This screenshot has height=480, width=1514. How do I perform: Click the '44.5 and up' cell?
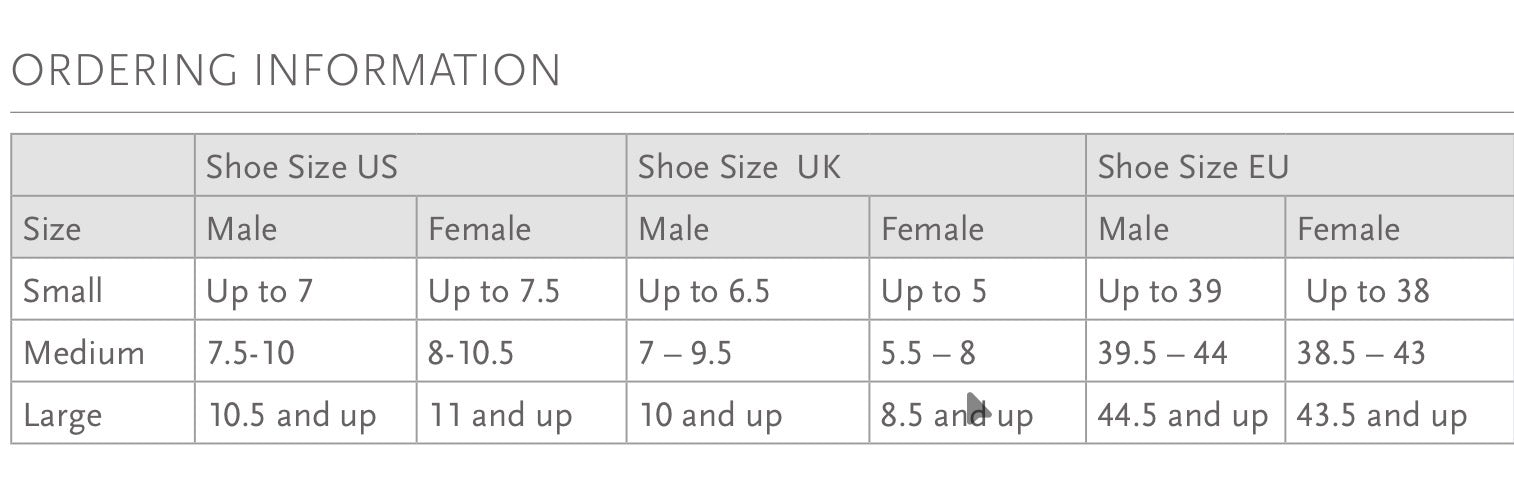pyautogui.click(x=1185, y=412)
